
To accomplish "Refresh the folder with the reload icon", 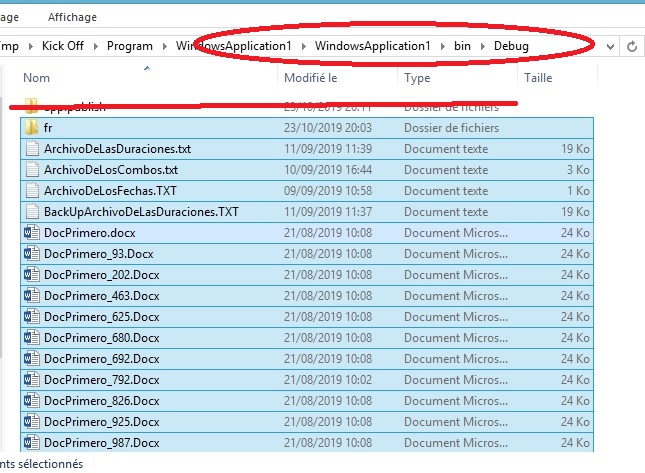I will click(632, 46).
